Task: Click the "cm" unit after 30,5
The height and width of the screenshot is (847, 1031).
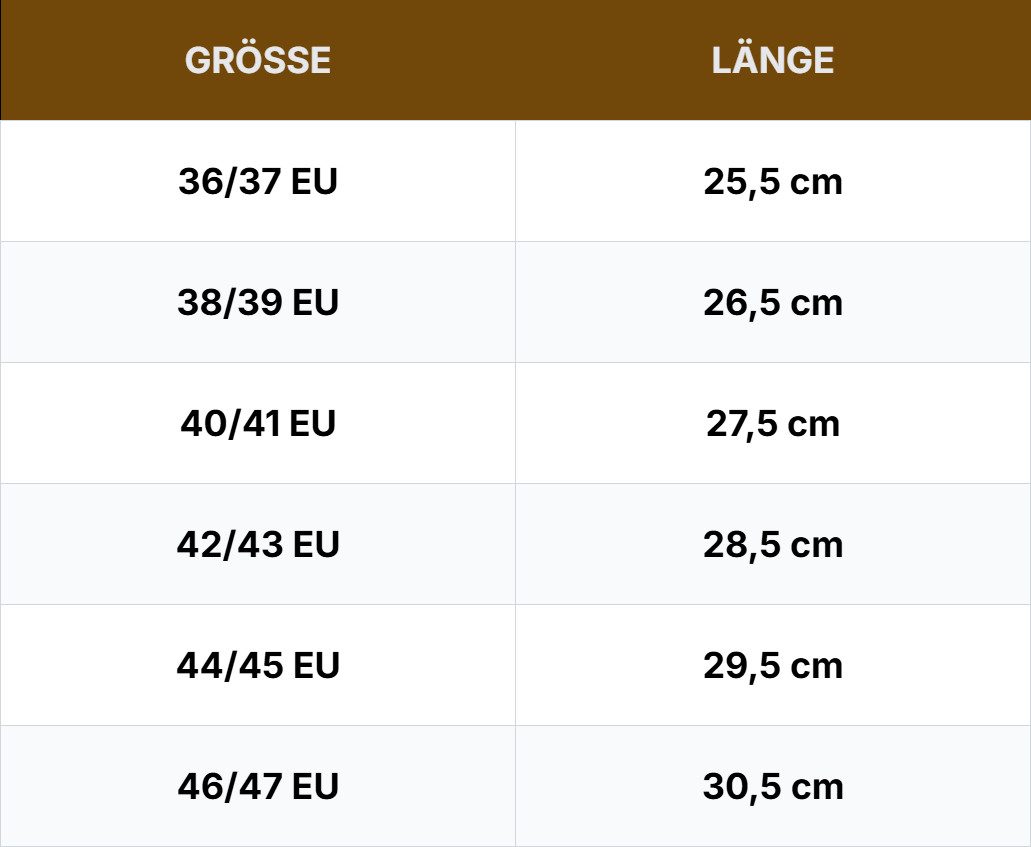Action: (817, 787)
